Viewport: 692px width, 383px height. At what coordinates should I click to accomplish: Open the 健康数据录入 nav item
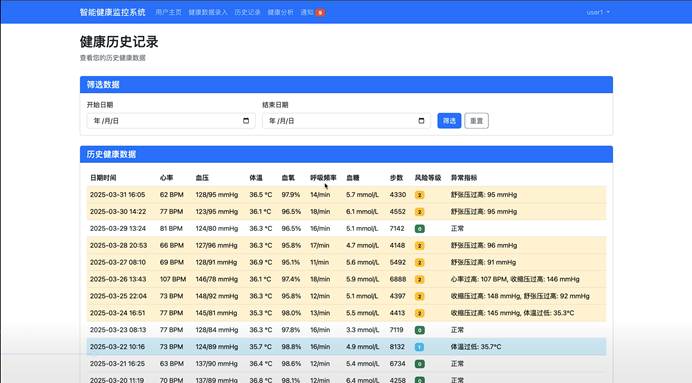point(207,12)
